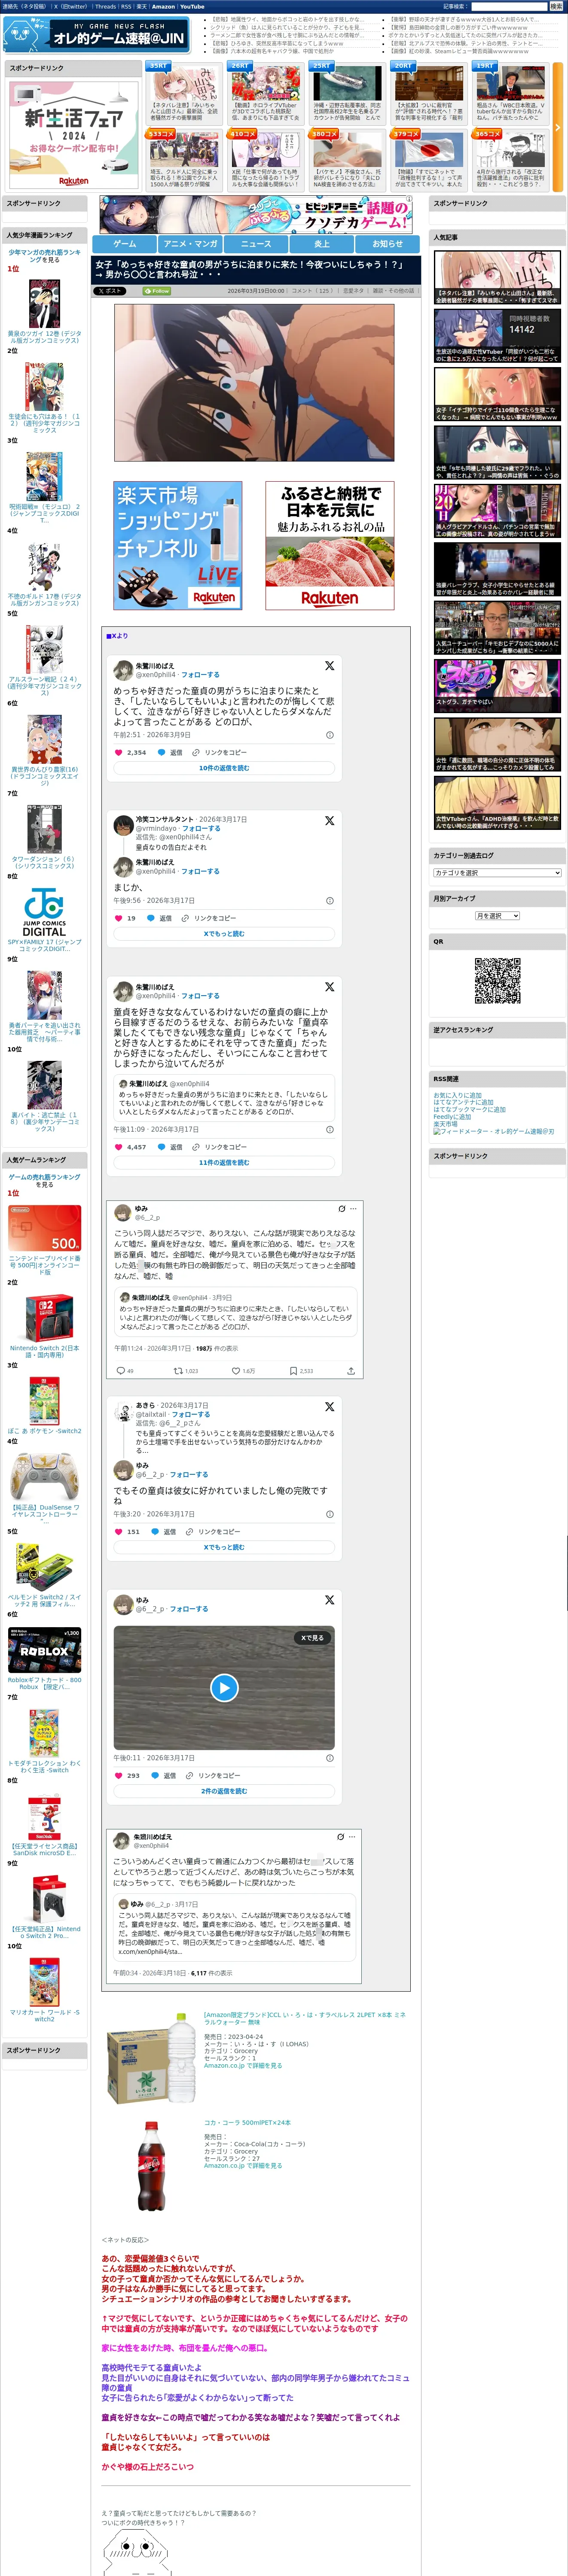
Task: Open ニュース navigation tab
Action: [x=256, y=243]
